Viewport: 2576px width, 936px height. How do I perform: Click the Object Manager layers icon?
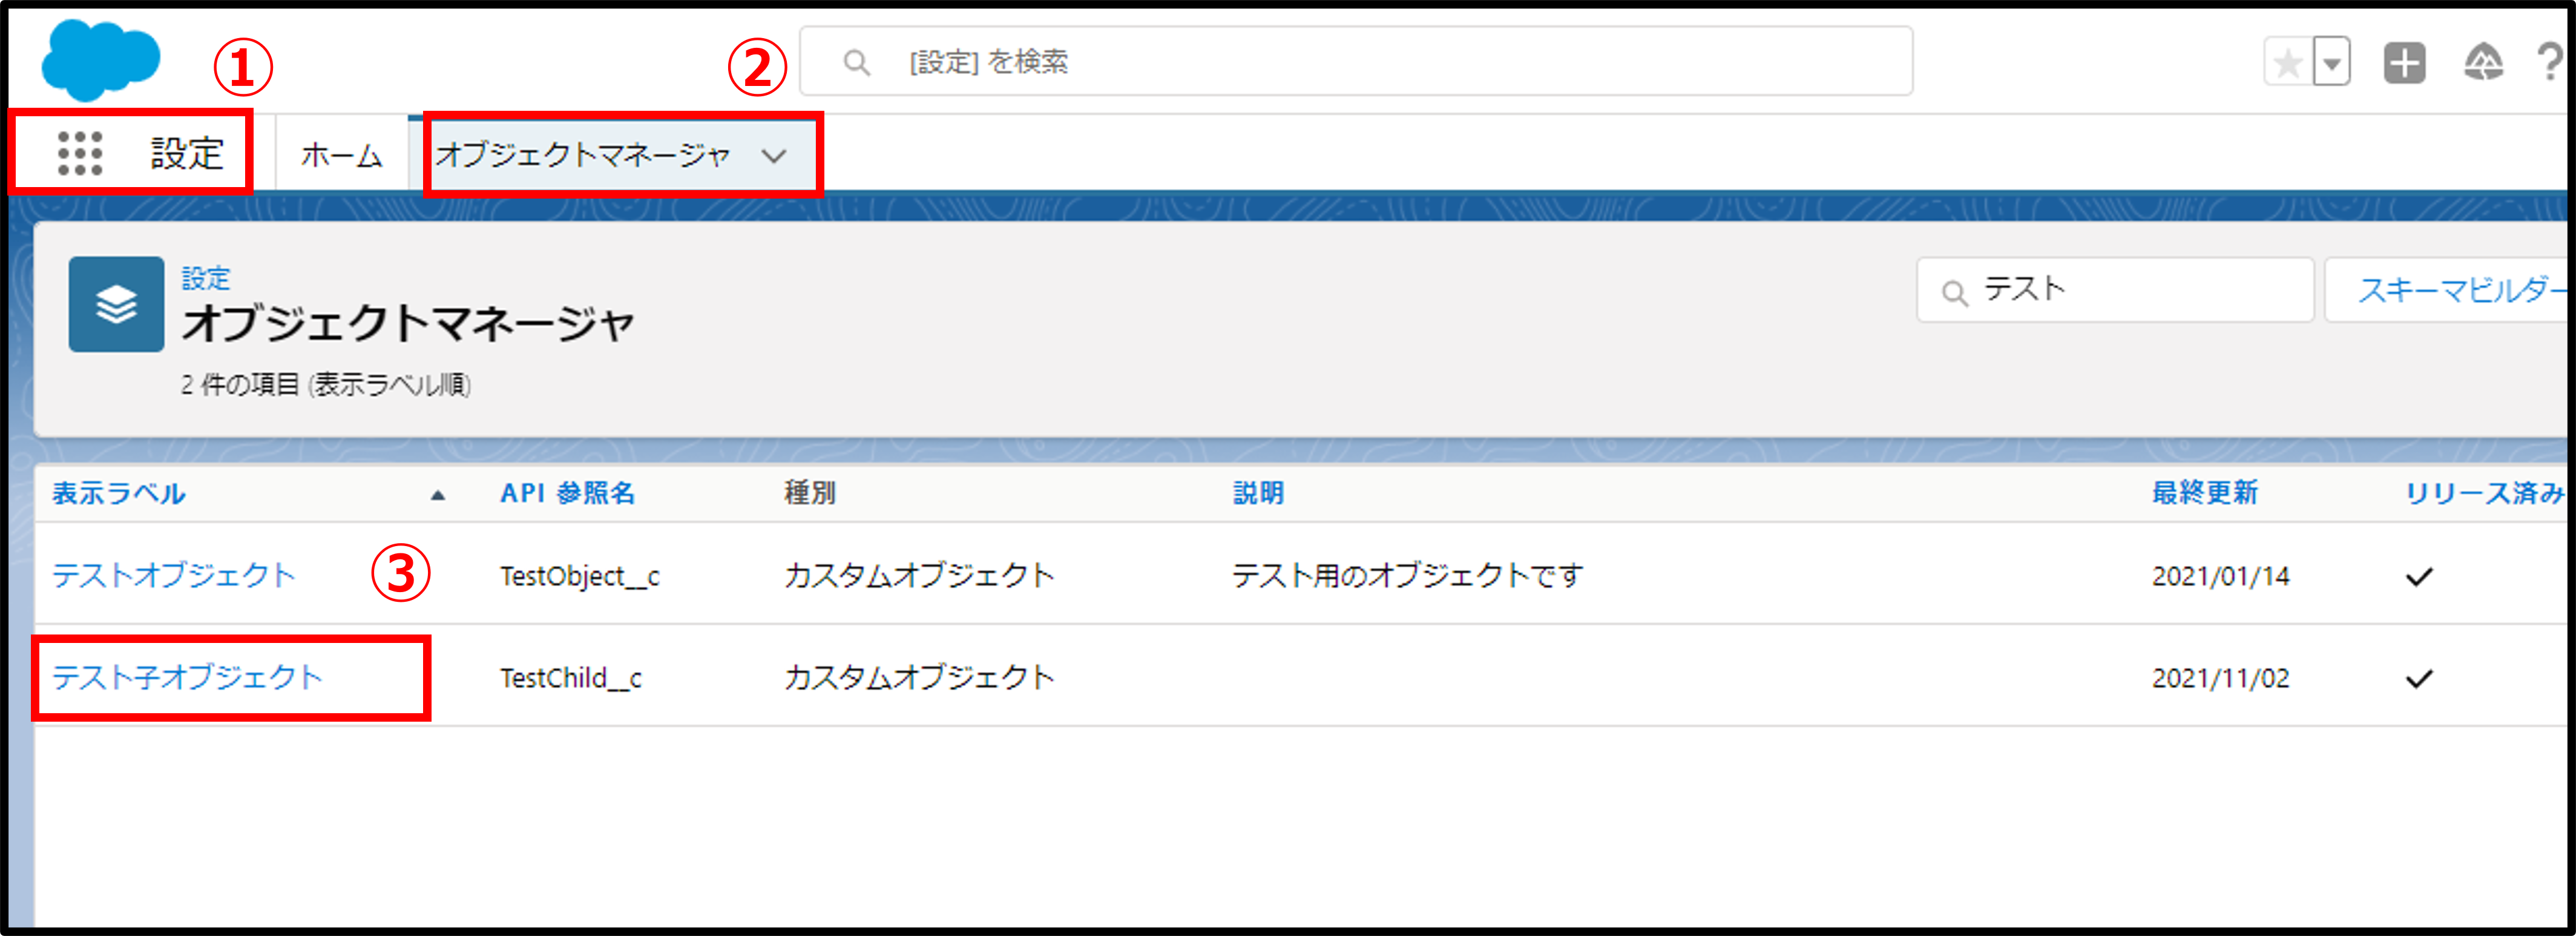[x=116, y=304]
